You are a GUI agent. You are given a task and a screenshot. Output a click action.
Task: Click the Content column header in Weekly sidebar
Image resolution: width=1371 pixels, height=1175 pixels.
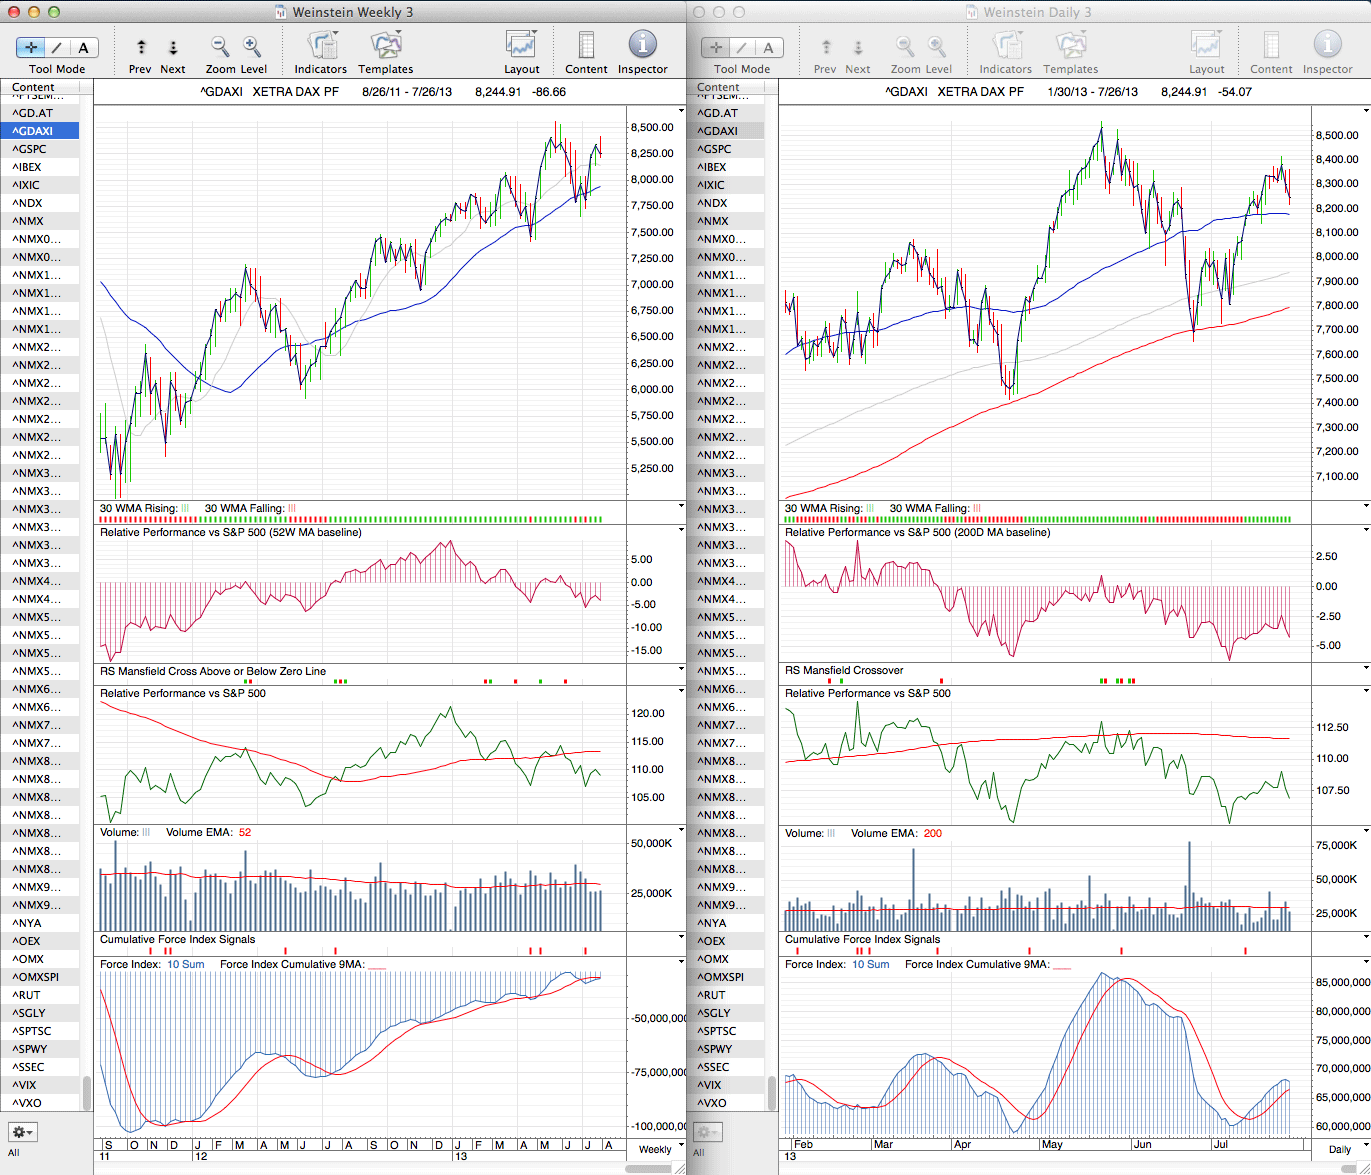(34, 88)
